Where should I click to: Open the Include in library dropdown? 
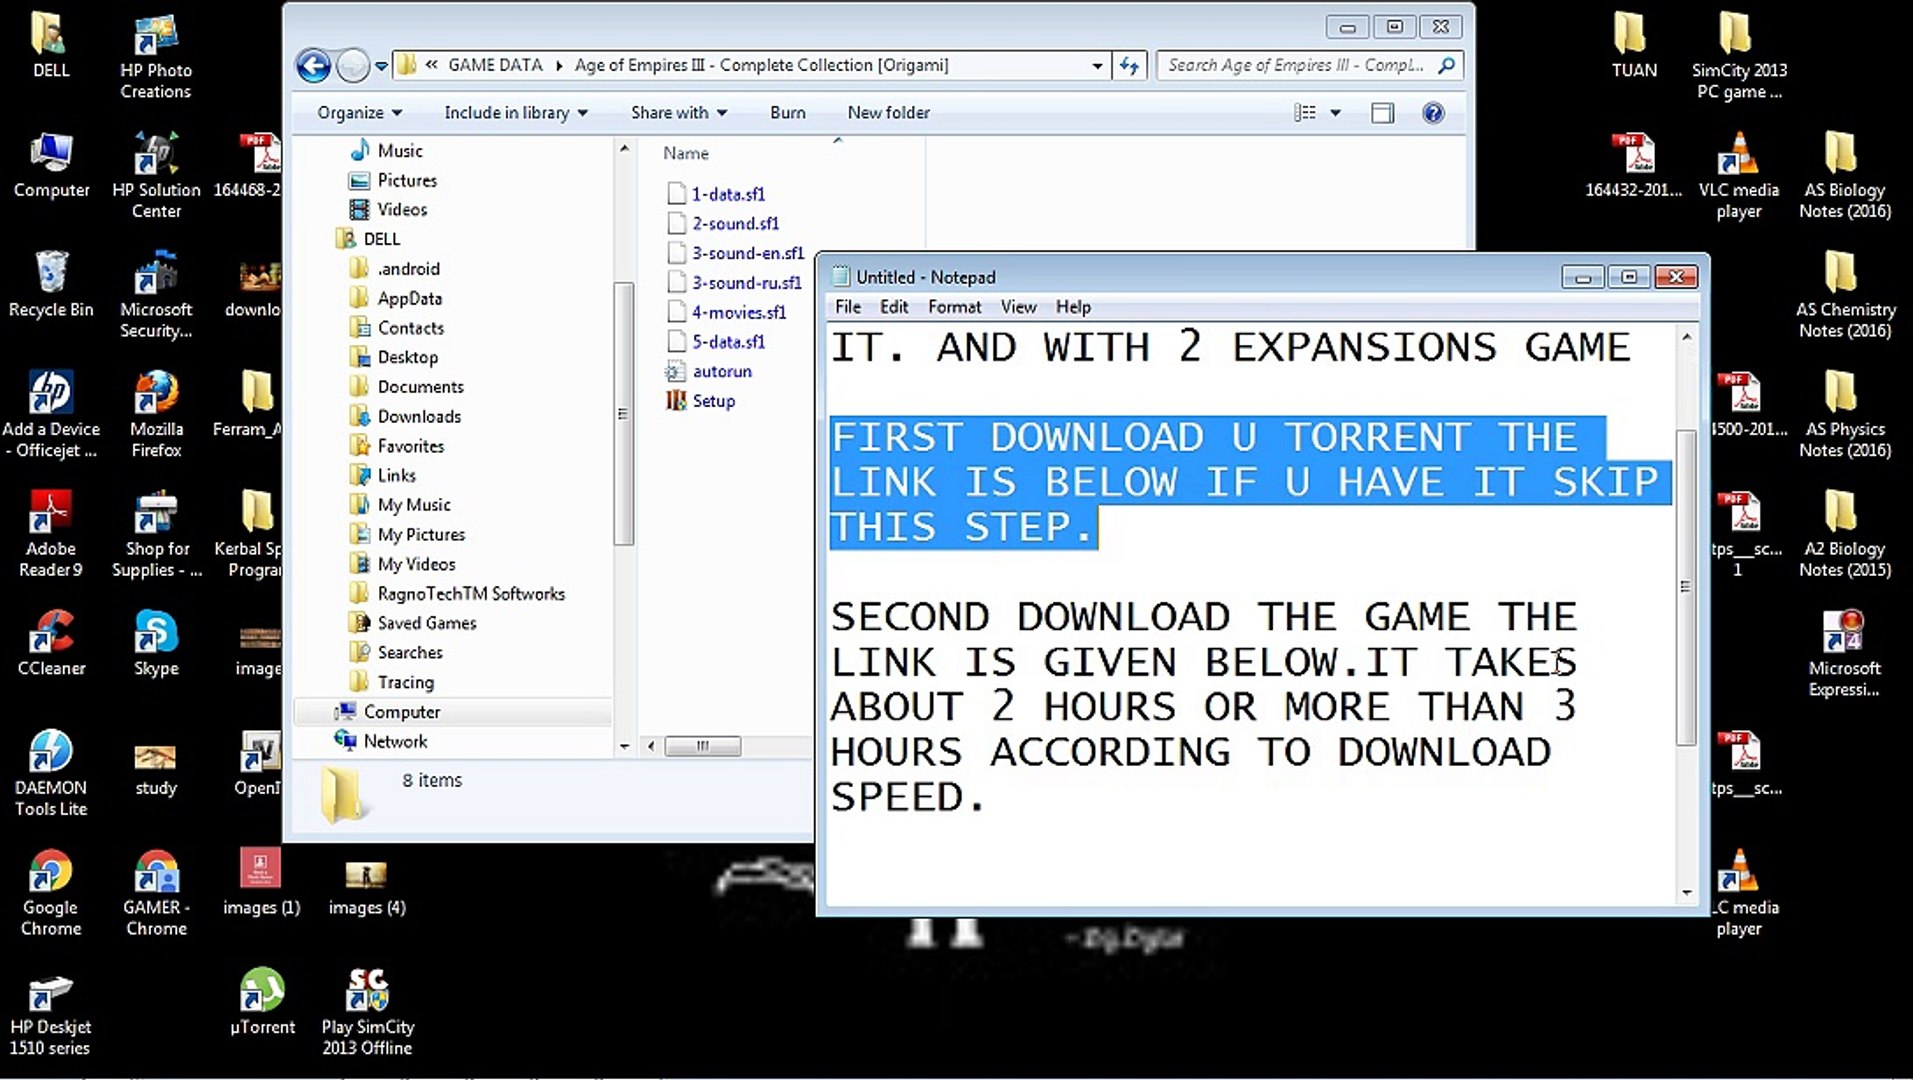516,113
